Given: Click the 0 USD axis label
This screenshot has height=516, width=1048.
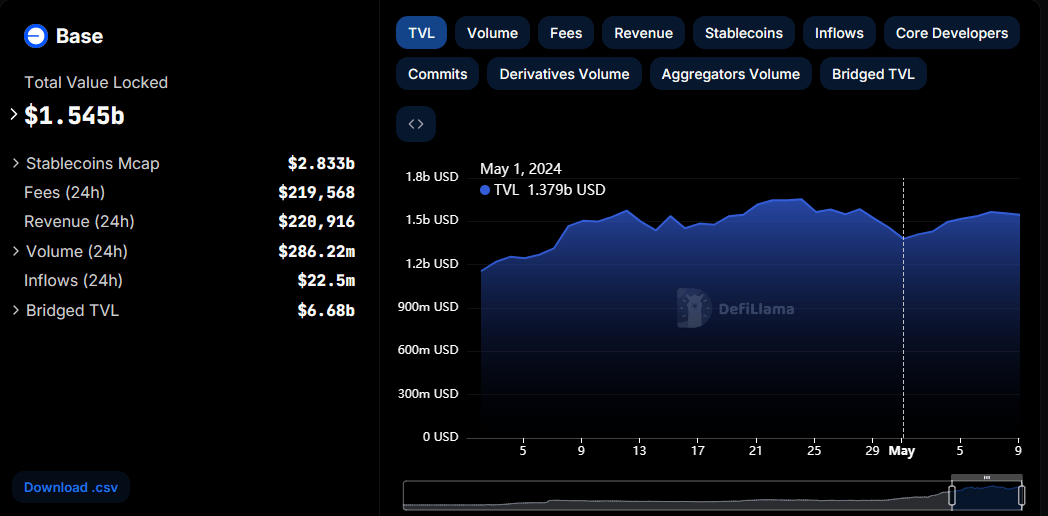Looking at the screenshot, I should [440, 437].
